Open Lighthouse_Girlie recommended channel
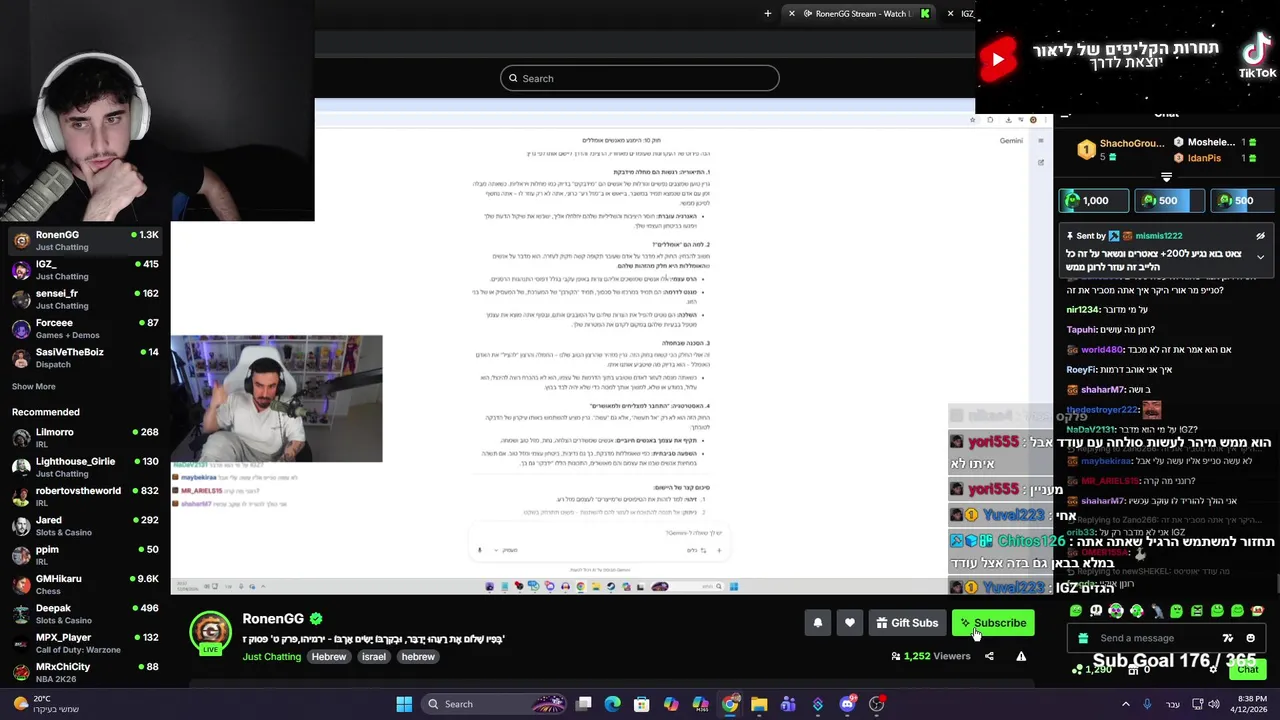Viewport: 1280px width, 720px height. click(85, 467)
